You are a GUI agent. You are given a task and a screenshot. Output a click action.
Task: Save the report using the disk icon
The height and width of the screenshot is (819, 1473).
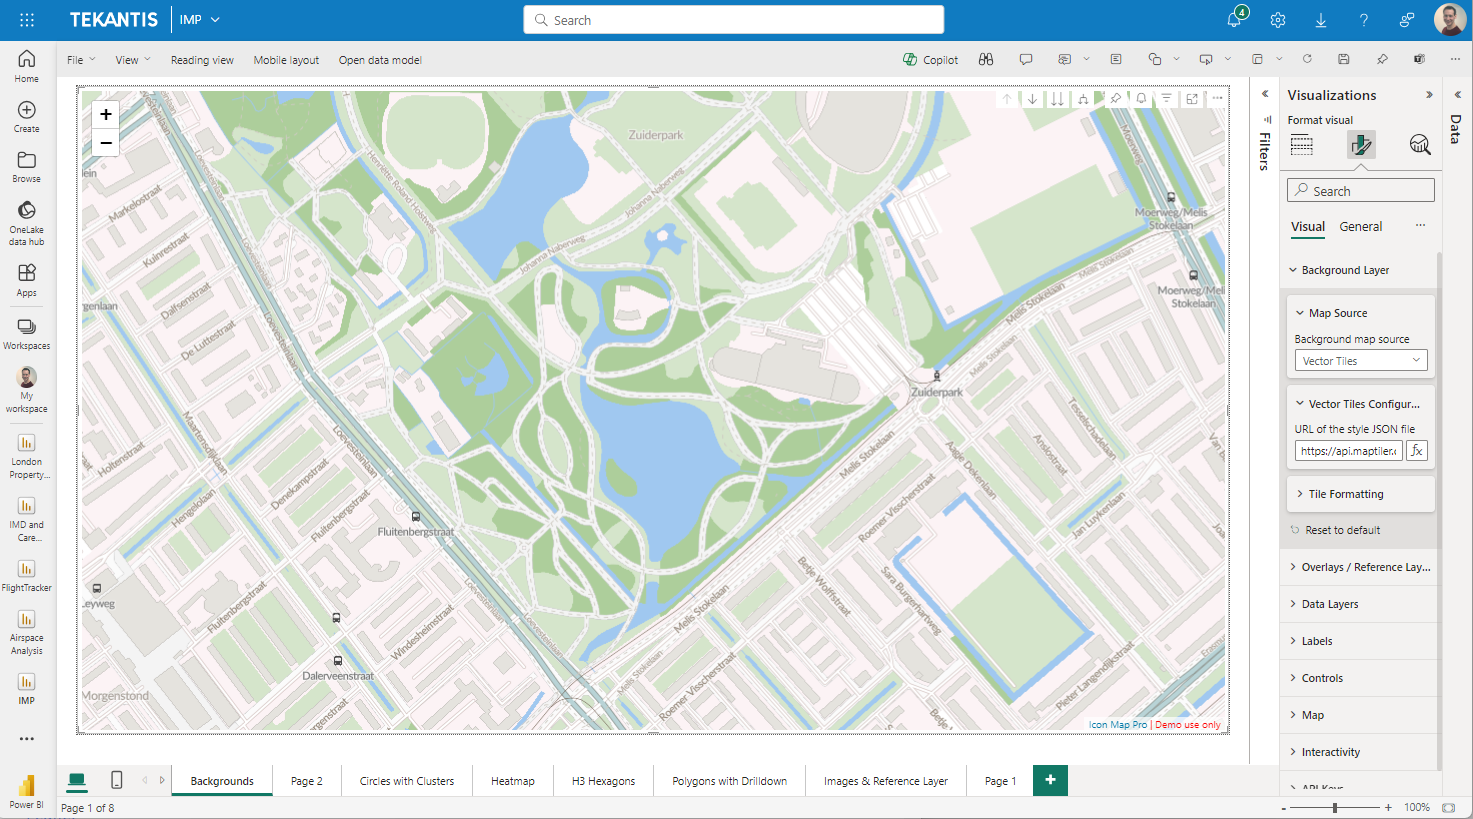coord(1343,60)
